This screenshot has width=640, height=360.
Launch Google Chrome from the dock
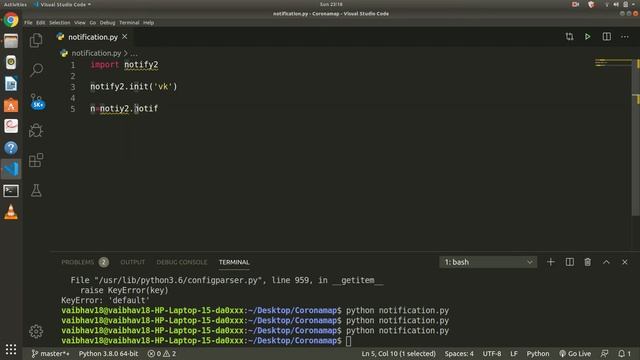point(11,20)
